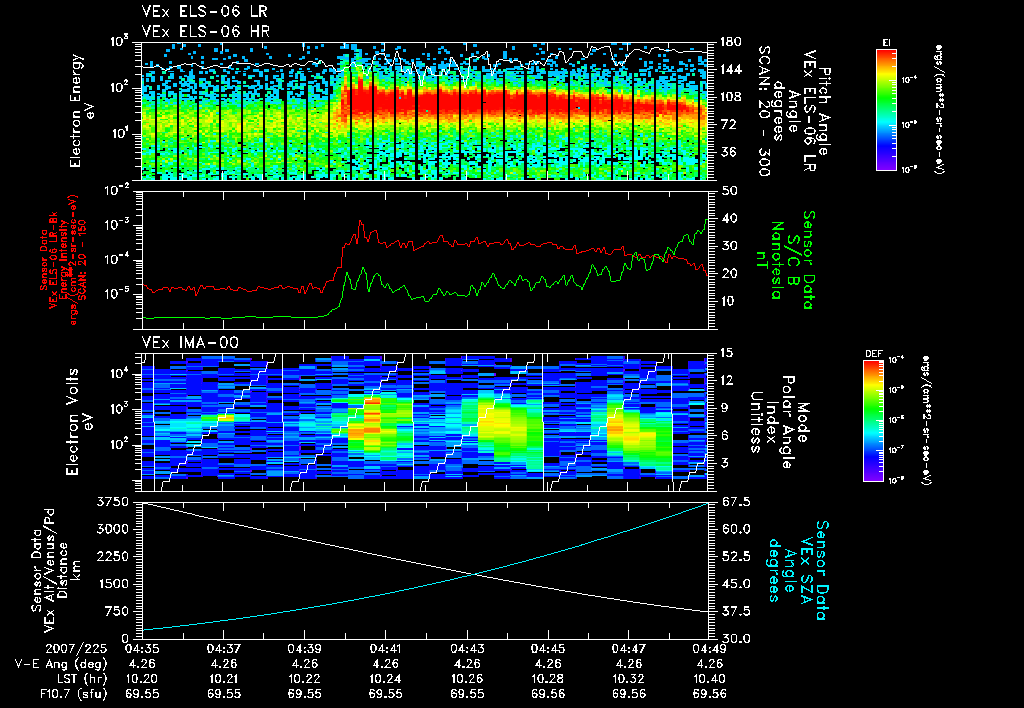Screen dimensions: 1024x708
Task: Click the 'Polar Angle' axis label
Action: pos(787,422)
